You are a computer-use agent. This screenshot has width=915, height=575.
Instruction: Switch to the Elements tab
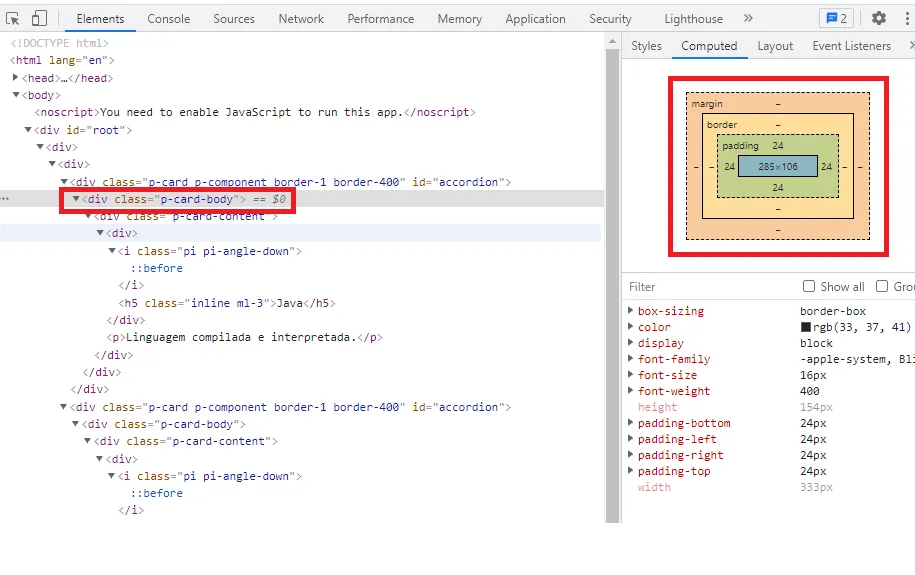(x=100, y=19)
